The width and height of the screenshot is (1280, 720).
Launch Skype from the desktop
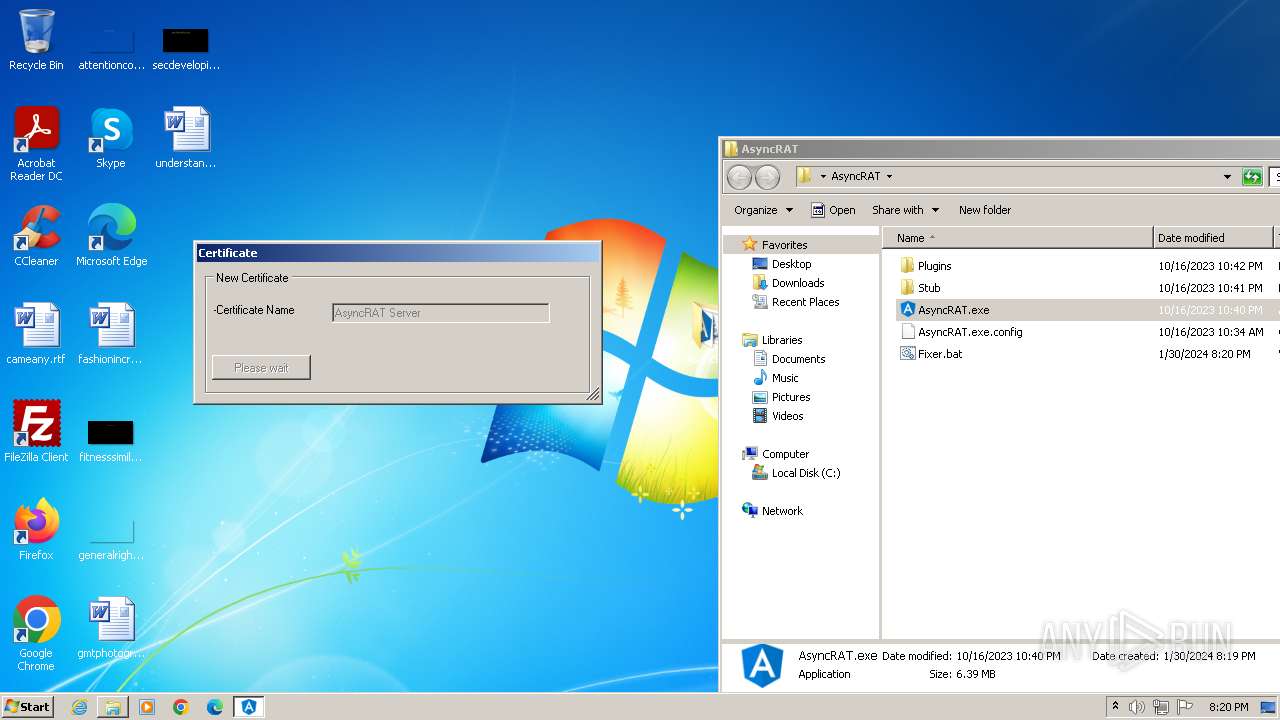(x=111, y=138)
